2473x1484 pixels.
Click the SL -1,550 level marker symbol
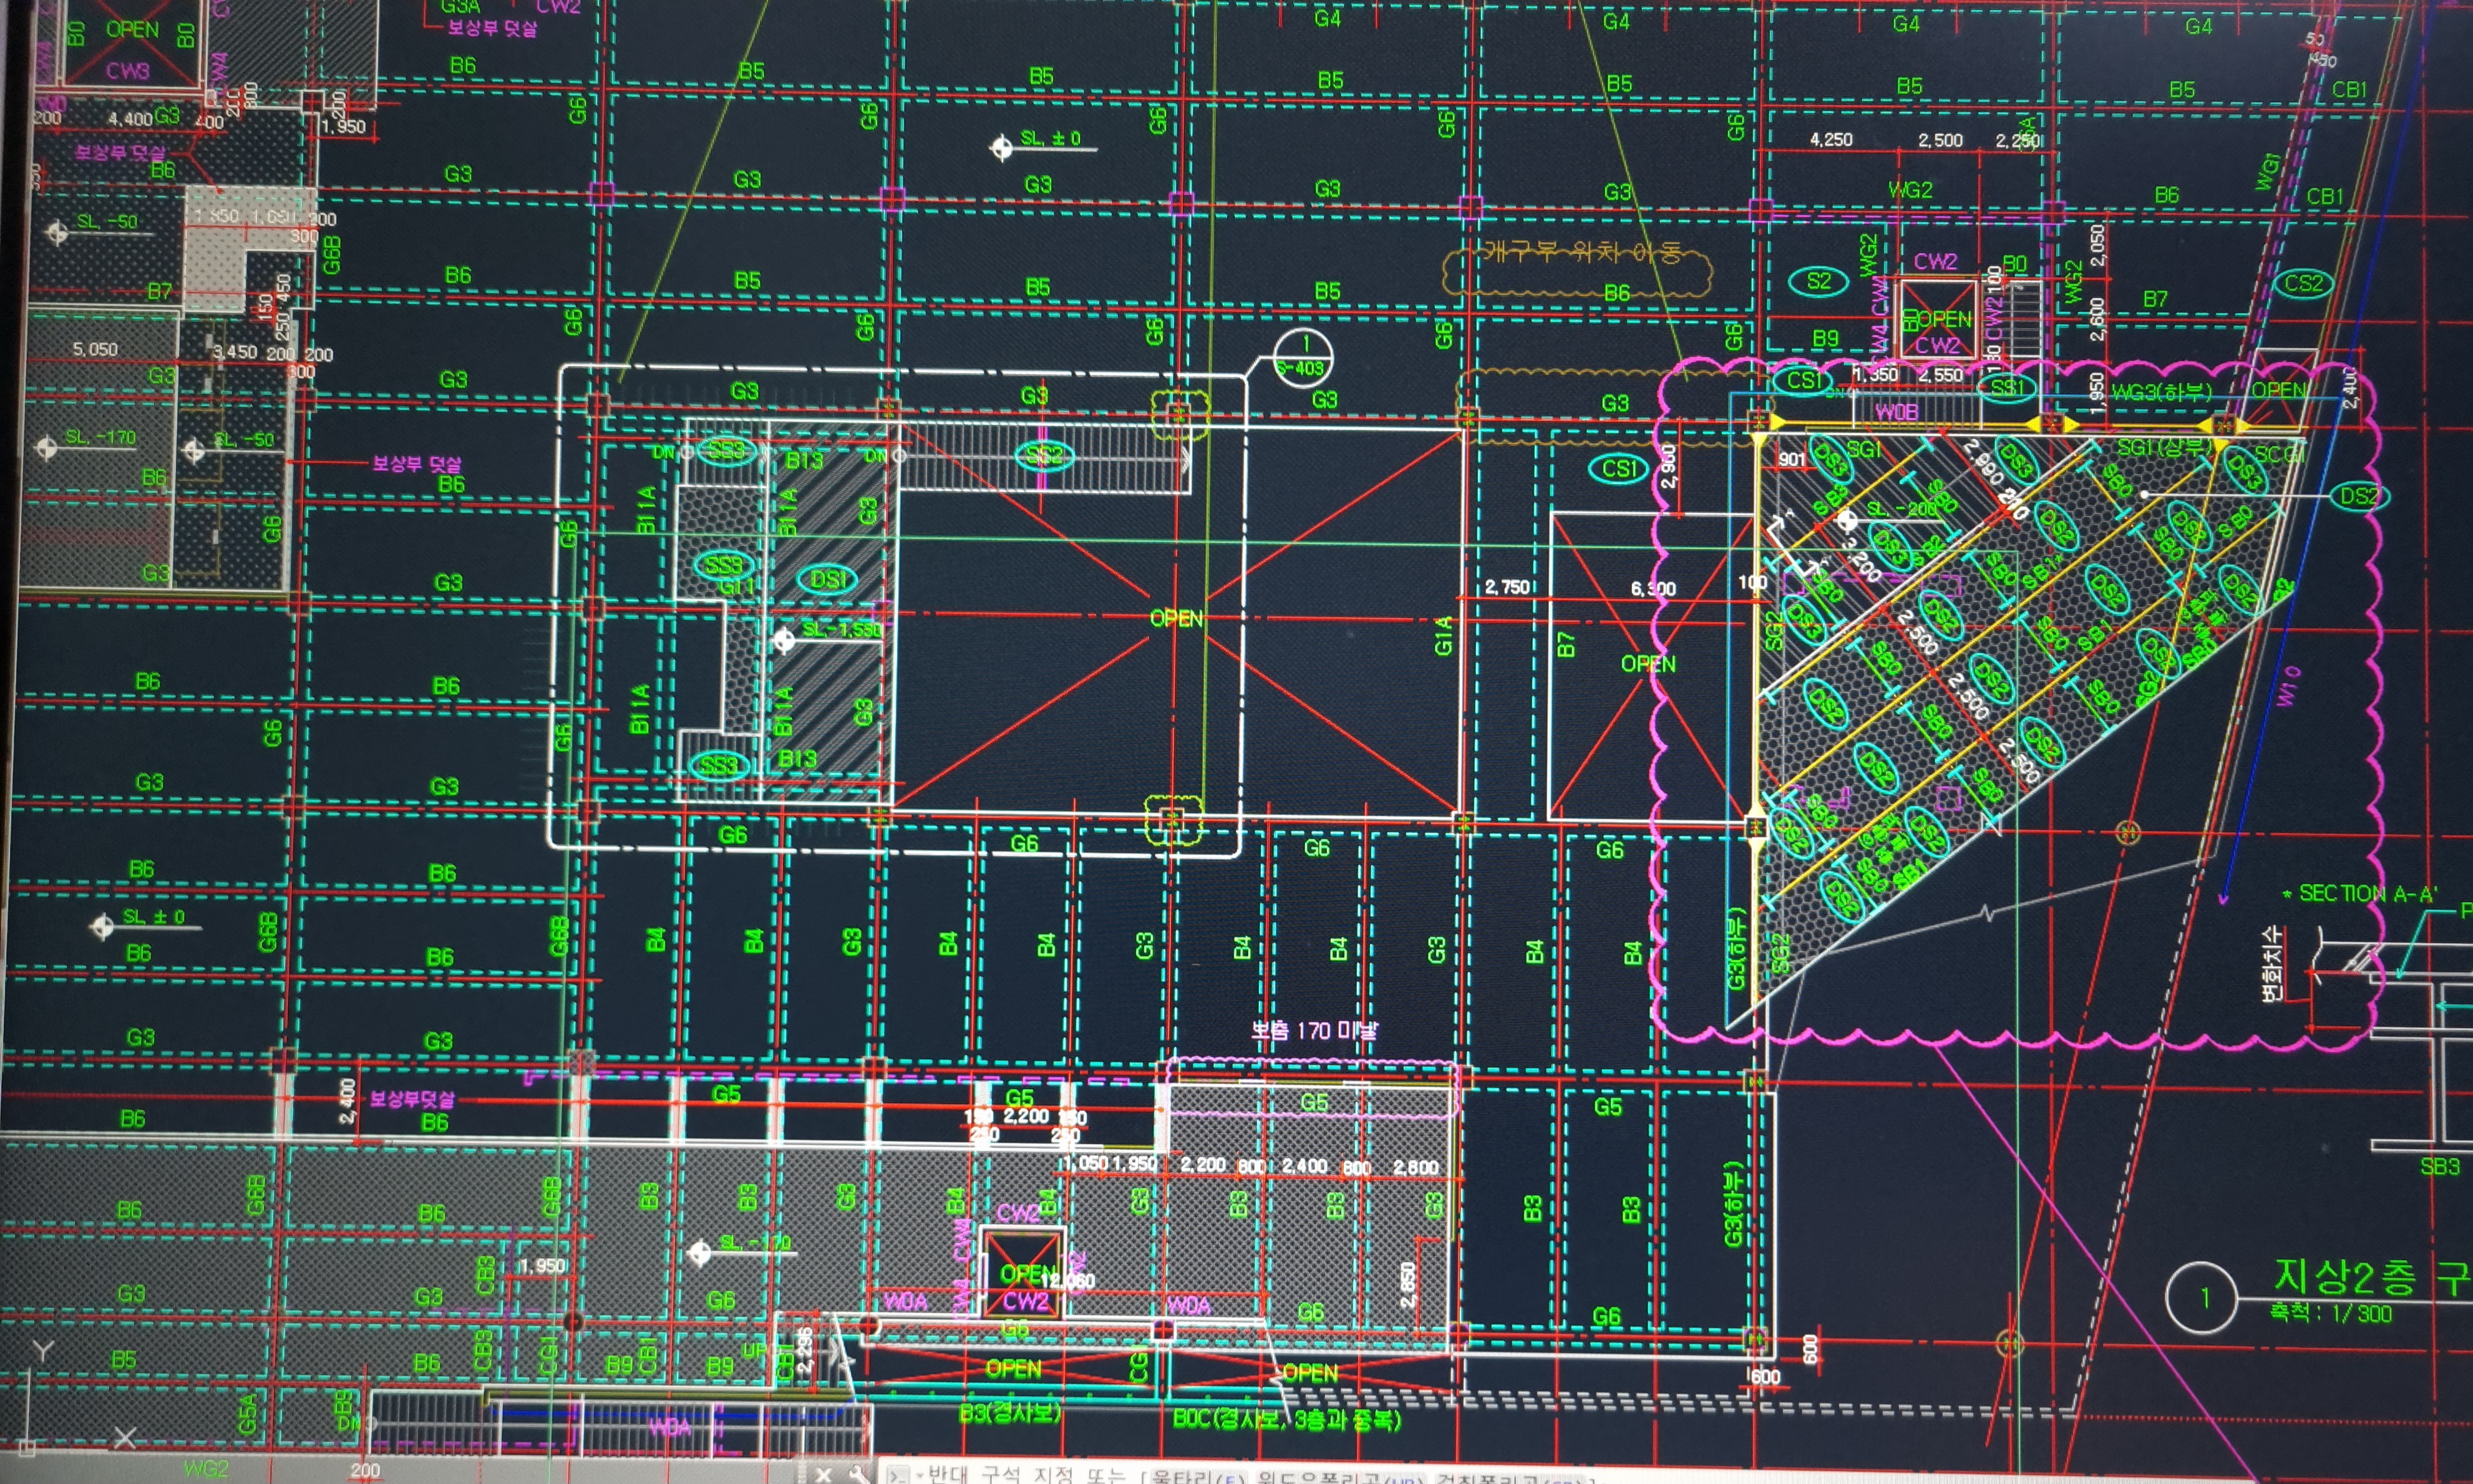(x=785, y=640)
